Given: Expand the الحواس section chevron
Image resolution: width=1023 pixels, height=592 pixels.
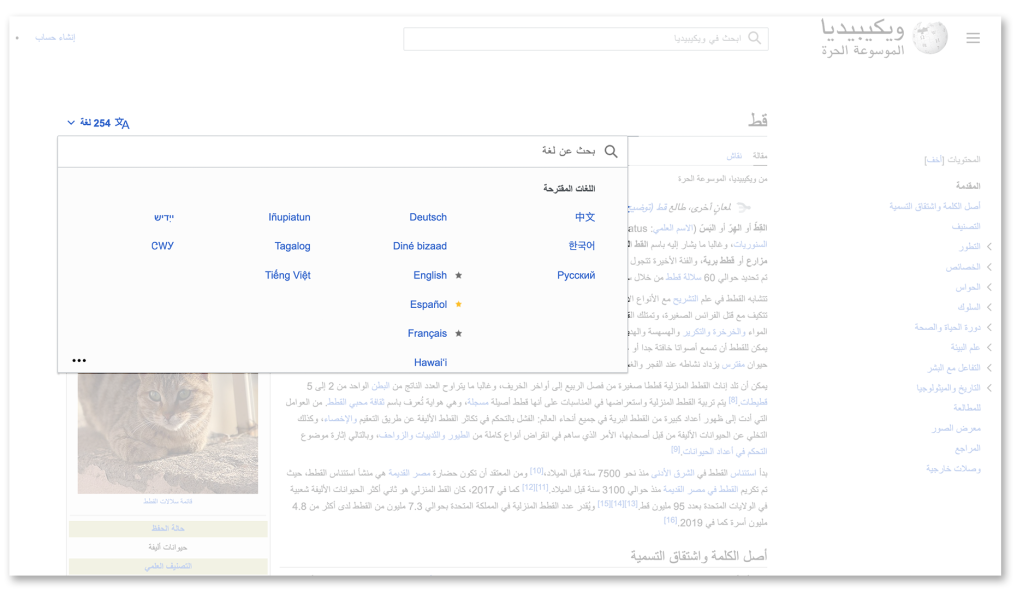Looking at the screenshot, I should tap(989, 287).
